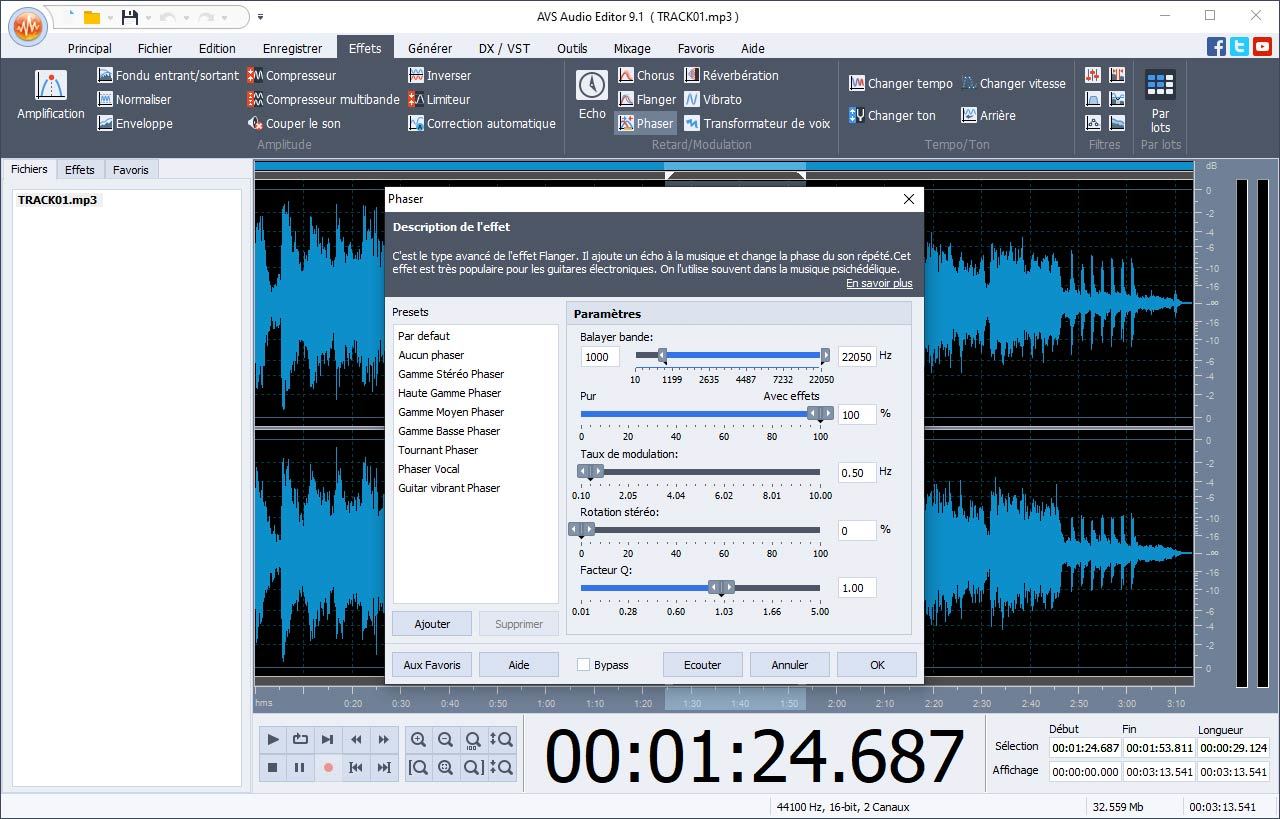
Task: Click the Ajouter preset button
Action: [x=432, y=624]
